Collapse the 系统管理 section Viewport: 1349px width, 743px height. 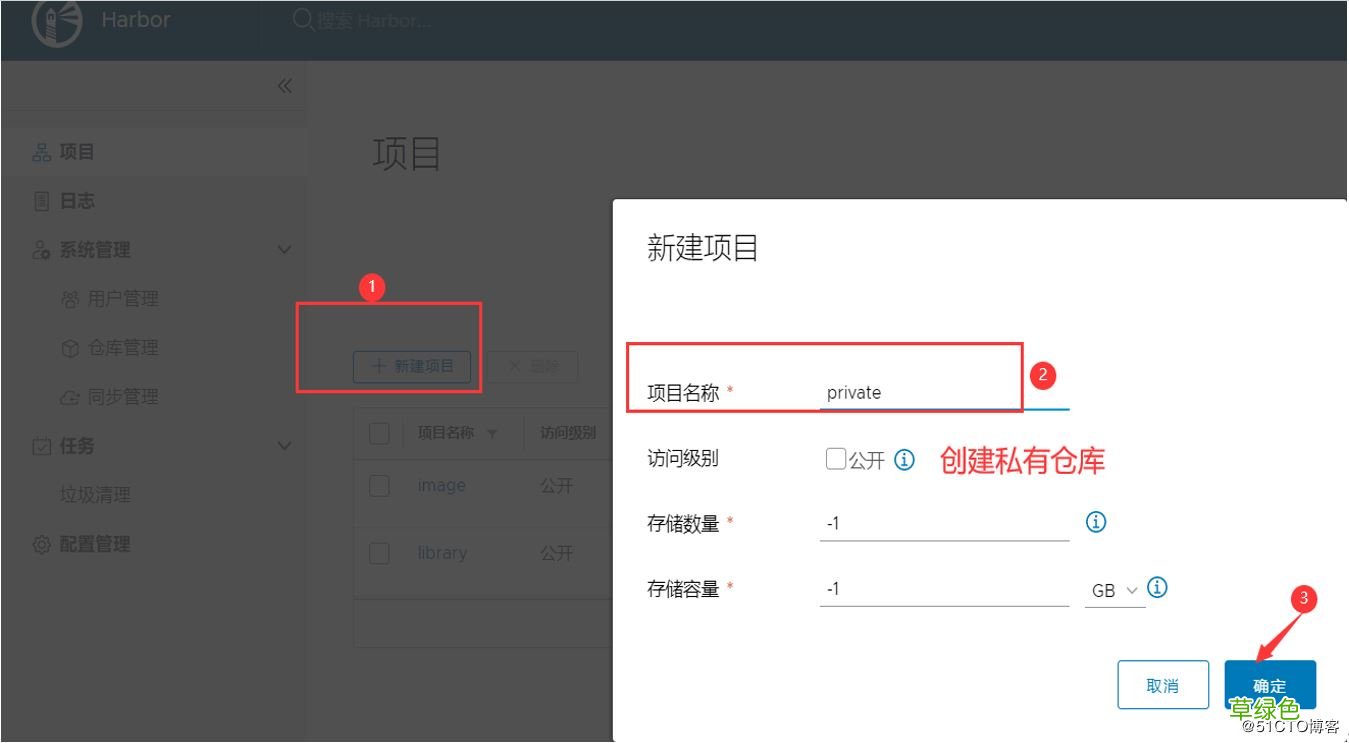click(x=284, y=249)
